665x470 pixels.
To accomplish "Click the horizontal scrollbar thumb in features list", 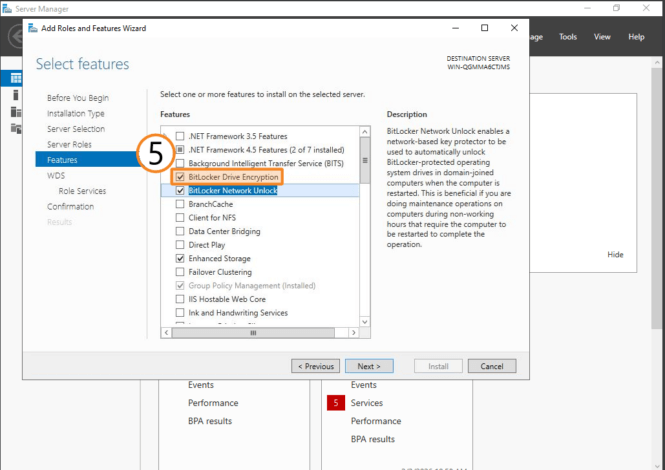I will 253,333.
